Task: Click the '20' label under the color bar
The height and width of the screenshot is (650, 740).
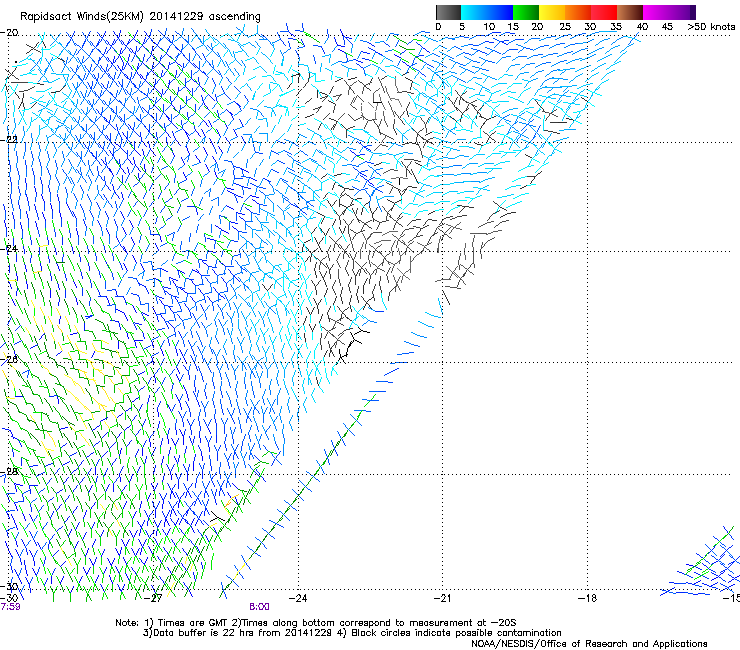Action: coord(537,26)
